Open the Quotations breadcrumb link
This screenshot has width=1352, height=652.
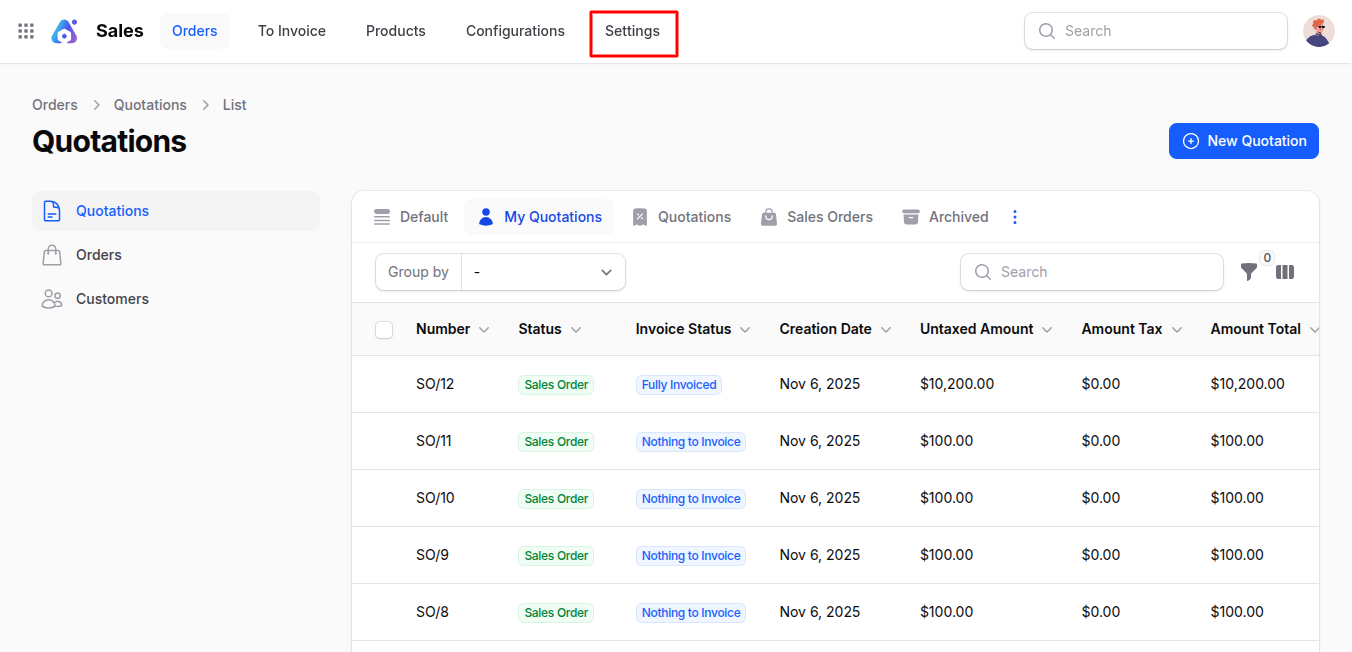(x=150, y=104)
